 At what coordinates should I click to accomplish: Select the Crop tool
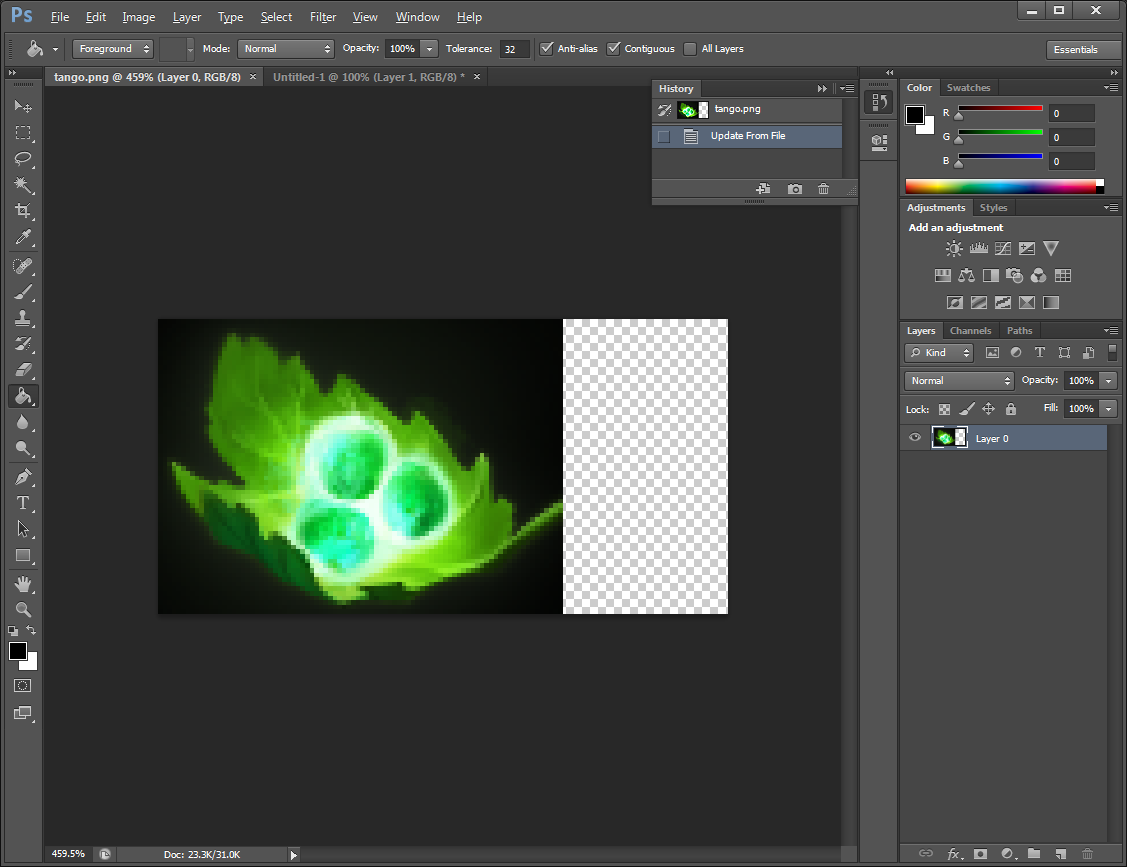tap(23, 211)
